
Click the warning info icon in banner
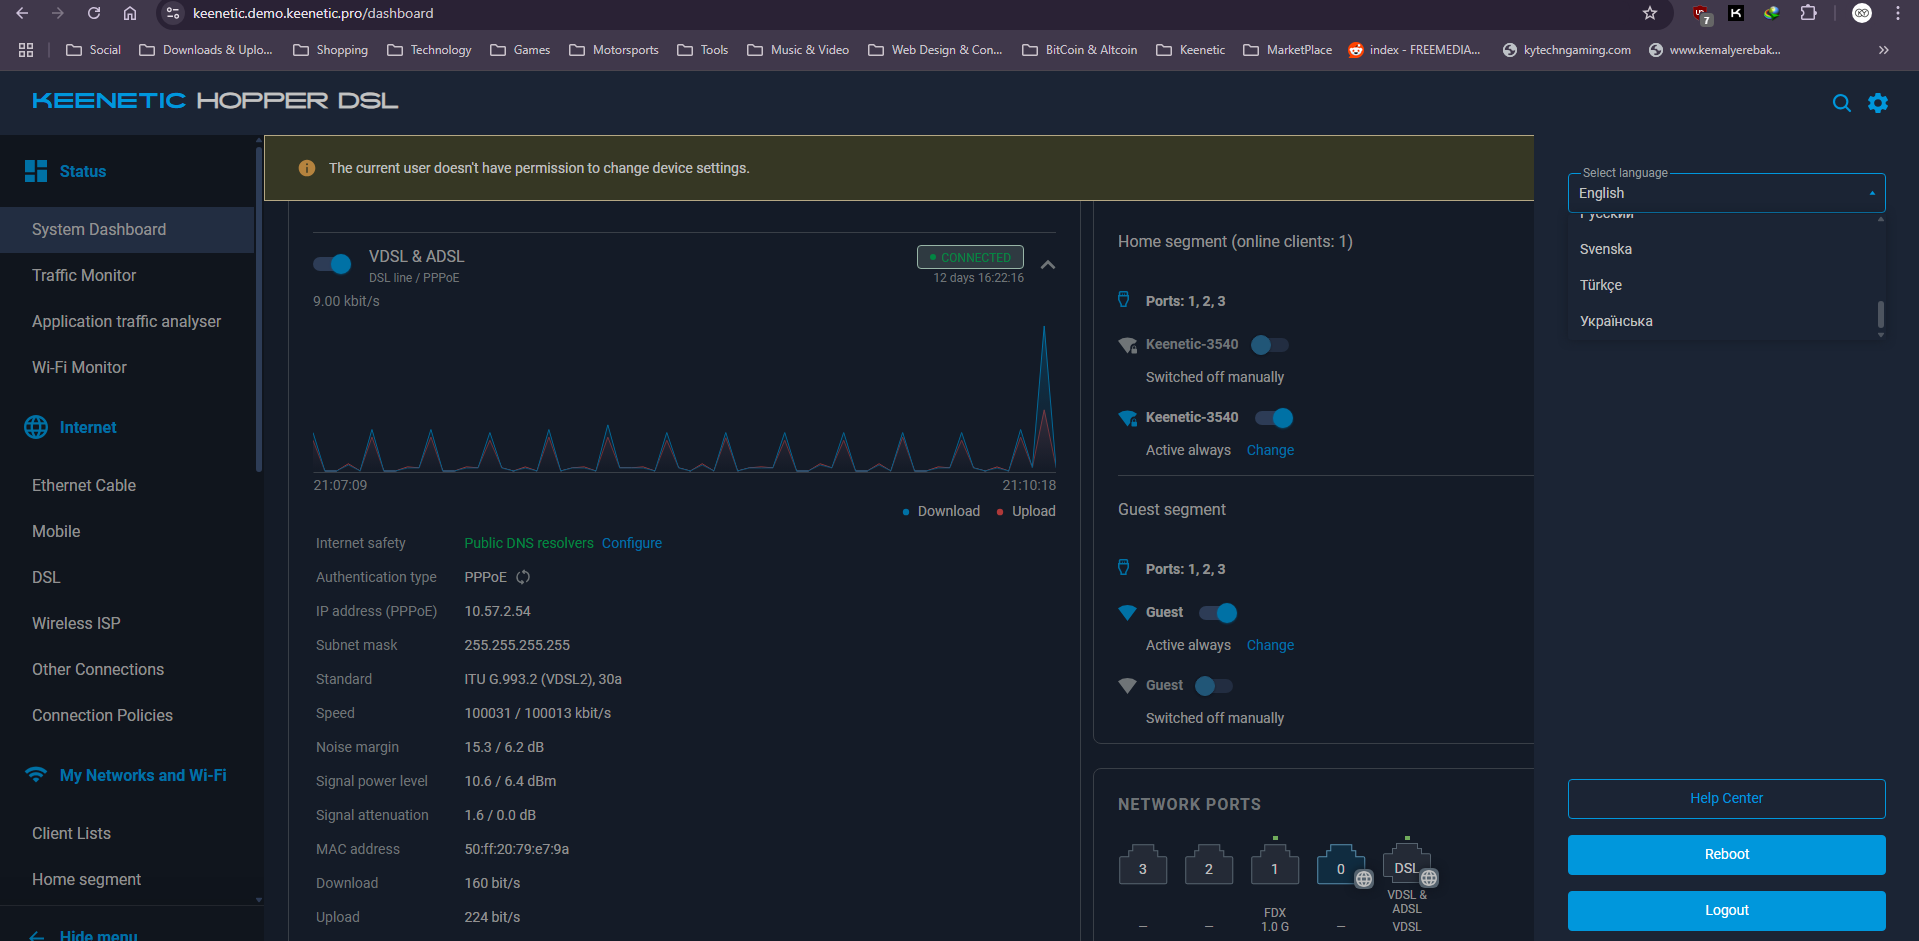click(307, 168)
